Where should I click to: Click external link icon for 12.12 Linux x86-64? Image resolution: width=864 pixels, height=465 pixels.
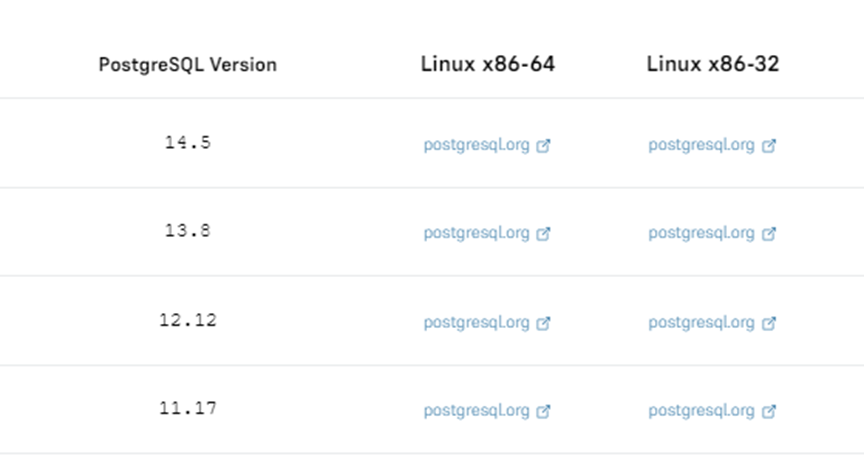(543, 323)
